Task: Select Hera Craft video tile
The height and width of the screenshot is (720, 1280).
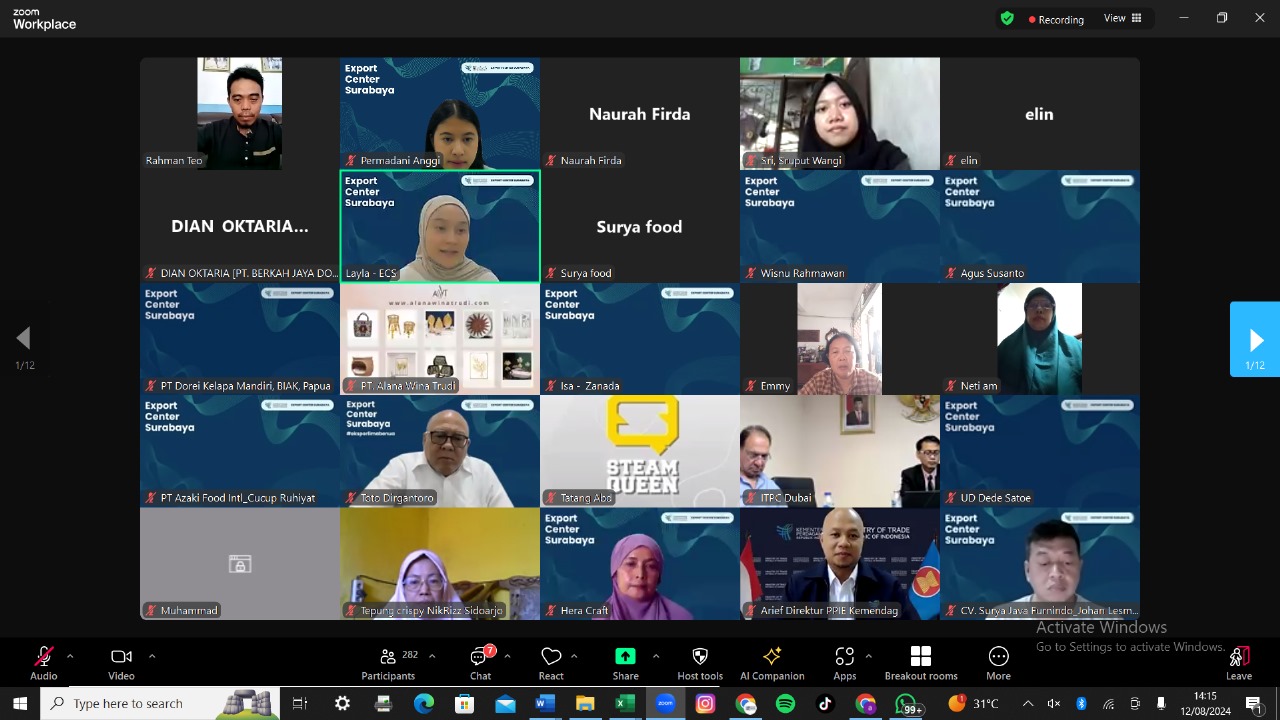Action: click(640, 564)
